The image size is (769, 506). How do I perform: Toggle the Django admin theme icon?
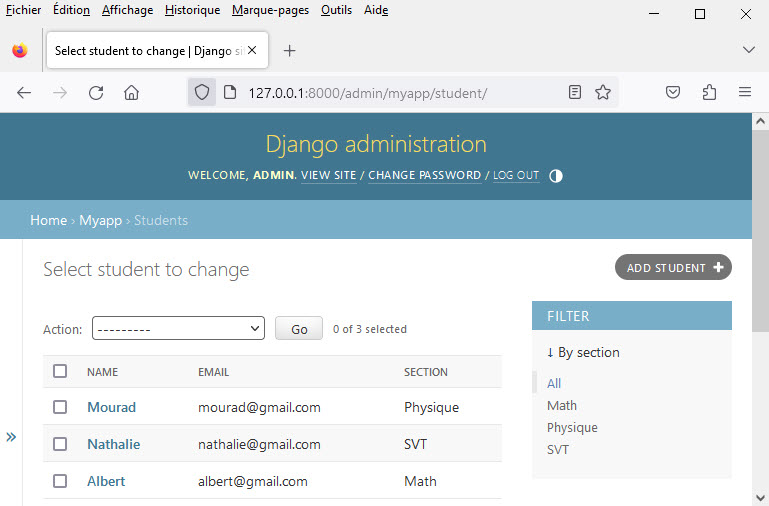click(x=556, y=176)
